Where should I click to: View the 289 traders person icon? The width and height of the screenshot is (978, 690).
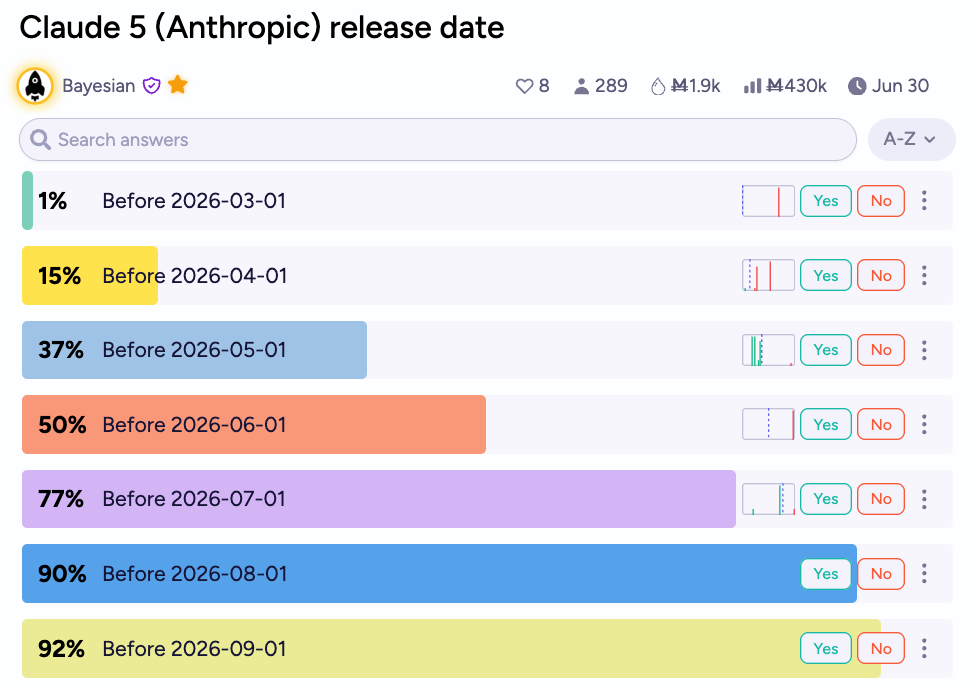[581, 86]
